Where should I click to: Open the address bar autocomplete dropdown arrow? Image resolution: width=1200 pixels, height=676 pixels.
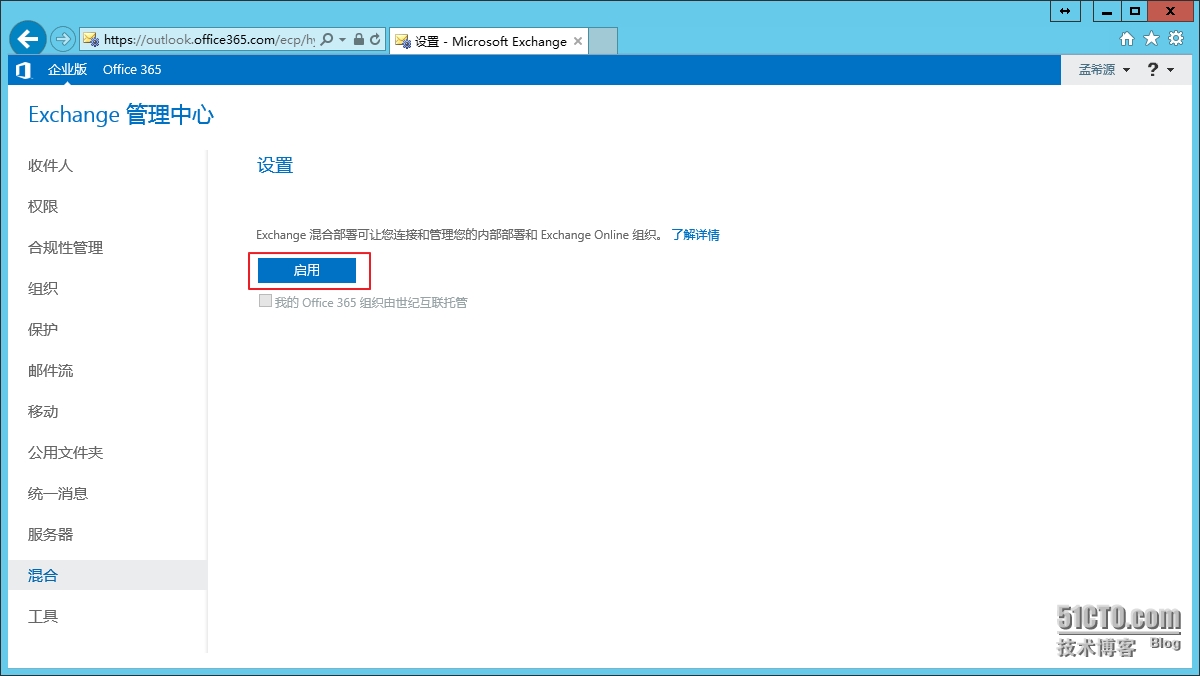tap(342, 40)
